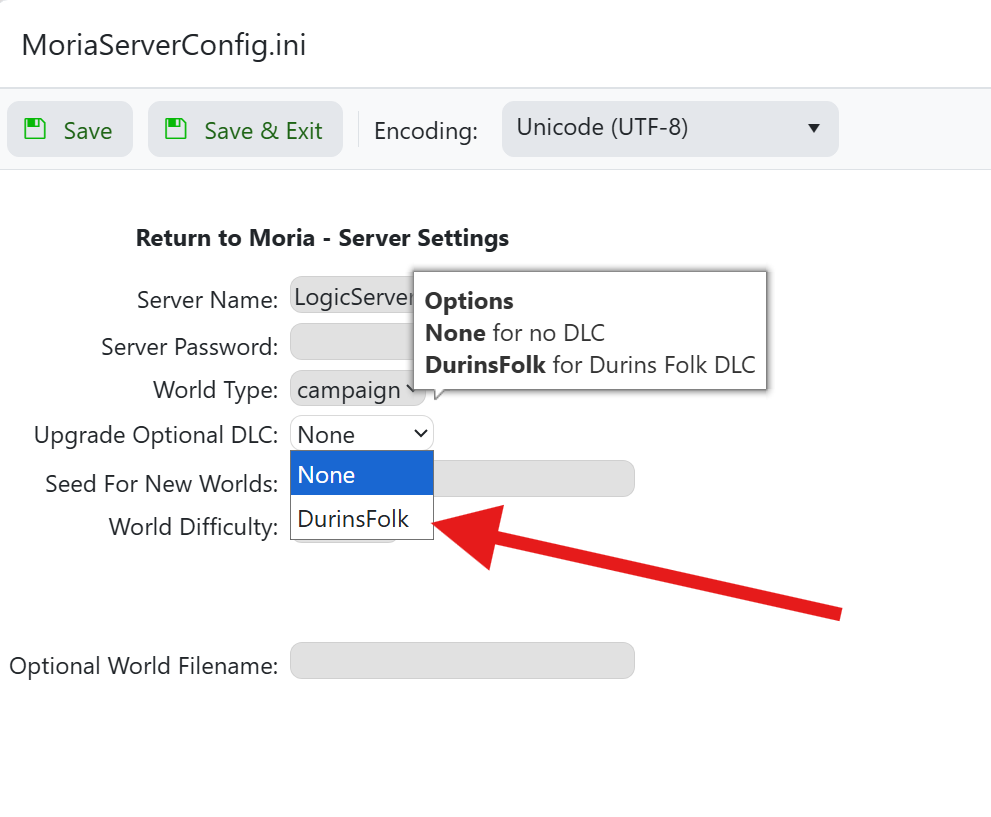Select the None option in the DLC list
Image resolution: width=991 pixels, height=817 pixels.
[x=361, y=475]
